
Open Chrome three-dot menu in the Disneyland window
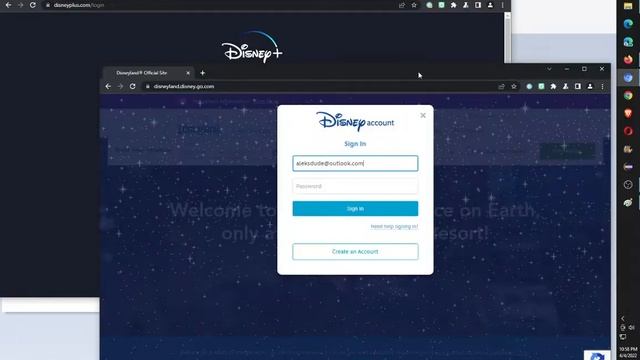[x=602, y=87]
